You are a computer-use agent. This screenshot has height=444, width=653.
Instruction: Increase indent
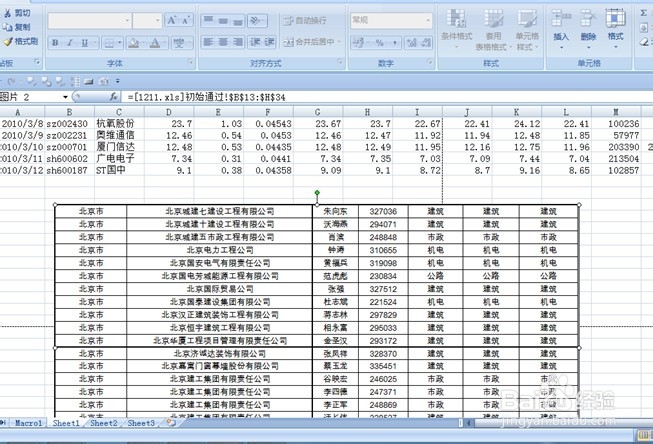[269, 42]
